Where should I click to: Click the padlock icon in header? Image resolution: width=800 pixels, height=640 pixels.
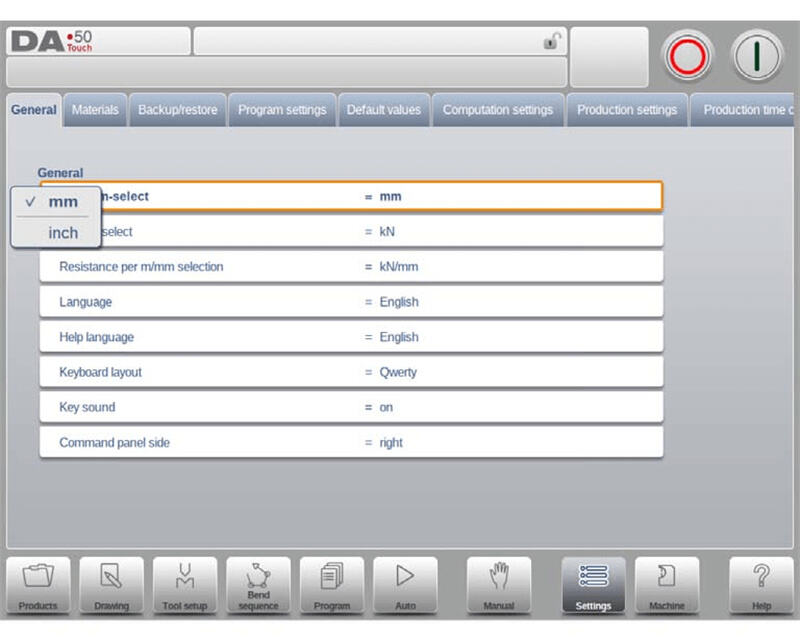[551, 42]
